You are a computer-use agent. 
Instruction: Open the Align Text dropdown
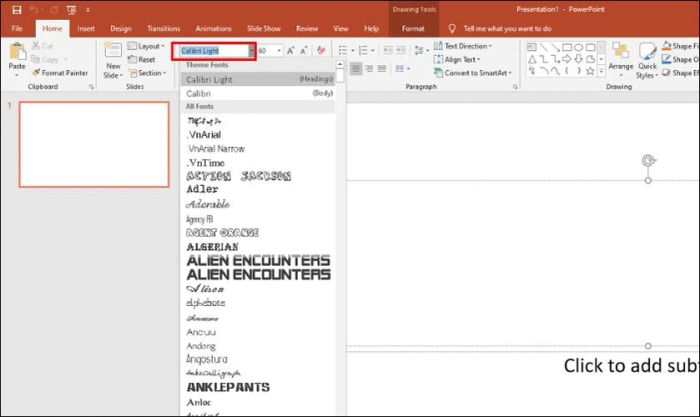[457, 59]
